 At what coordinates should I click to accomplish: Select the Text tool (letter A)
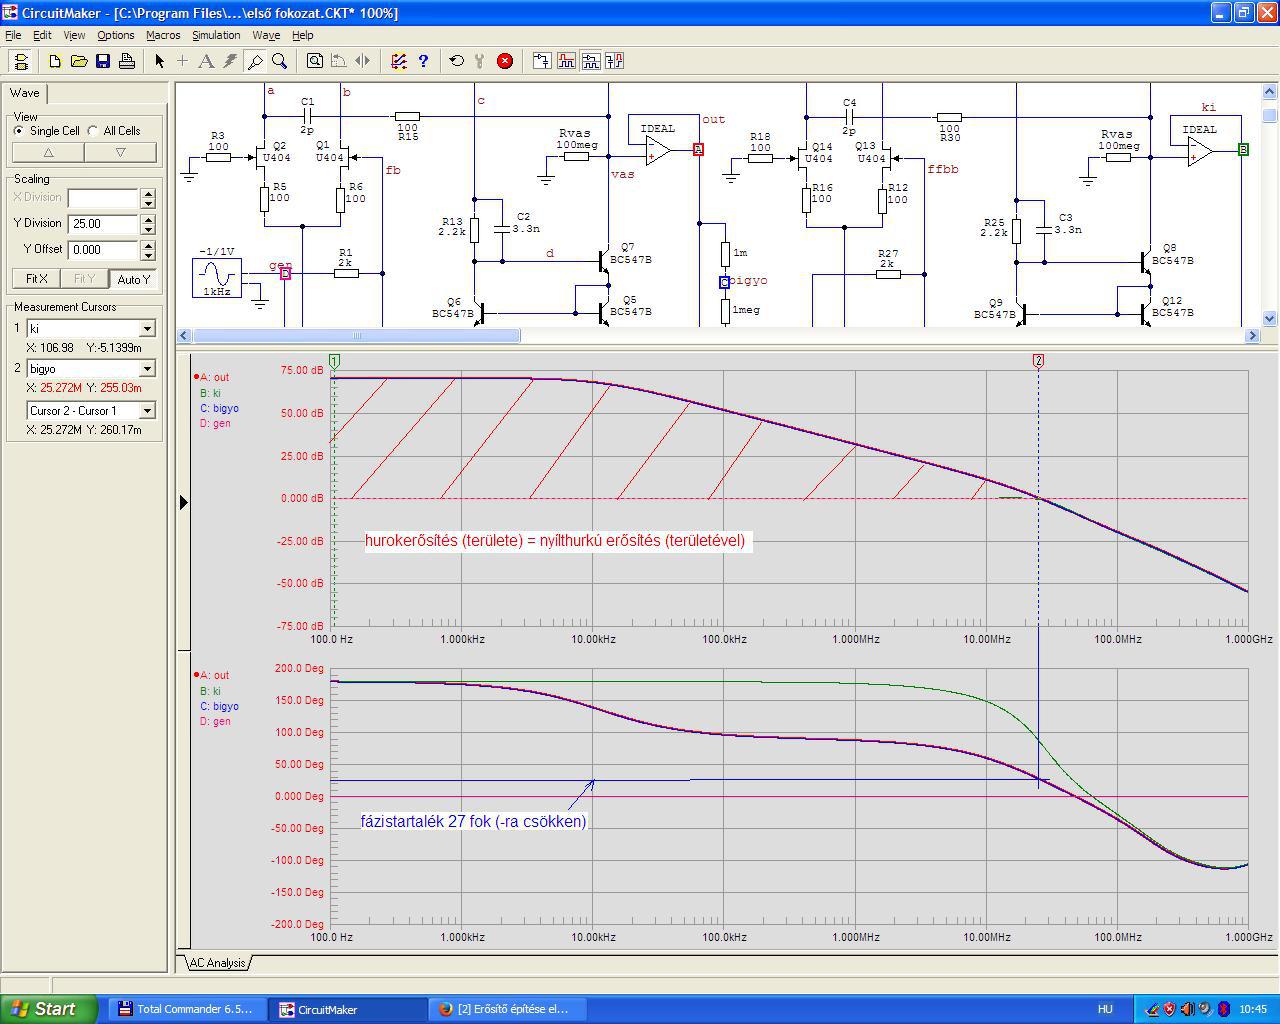tap(206, 61)
